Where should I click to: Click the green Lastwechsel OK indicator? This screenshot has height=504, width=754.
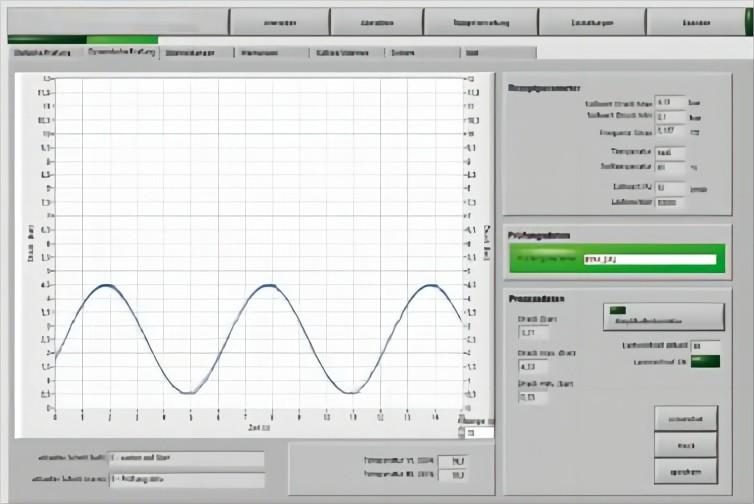[x=705, y=361]
